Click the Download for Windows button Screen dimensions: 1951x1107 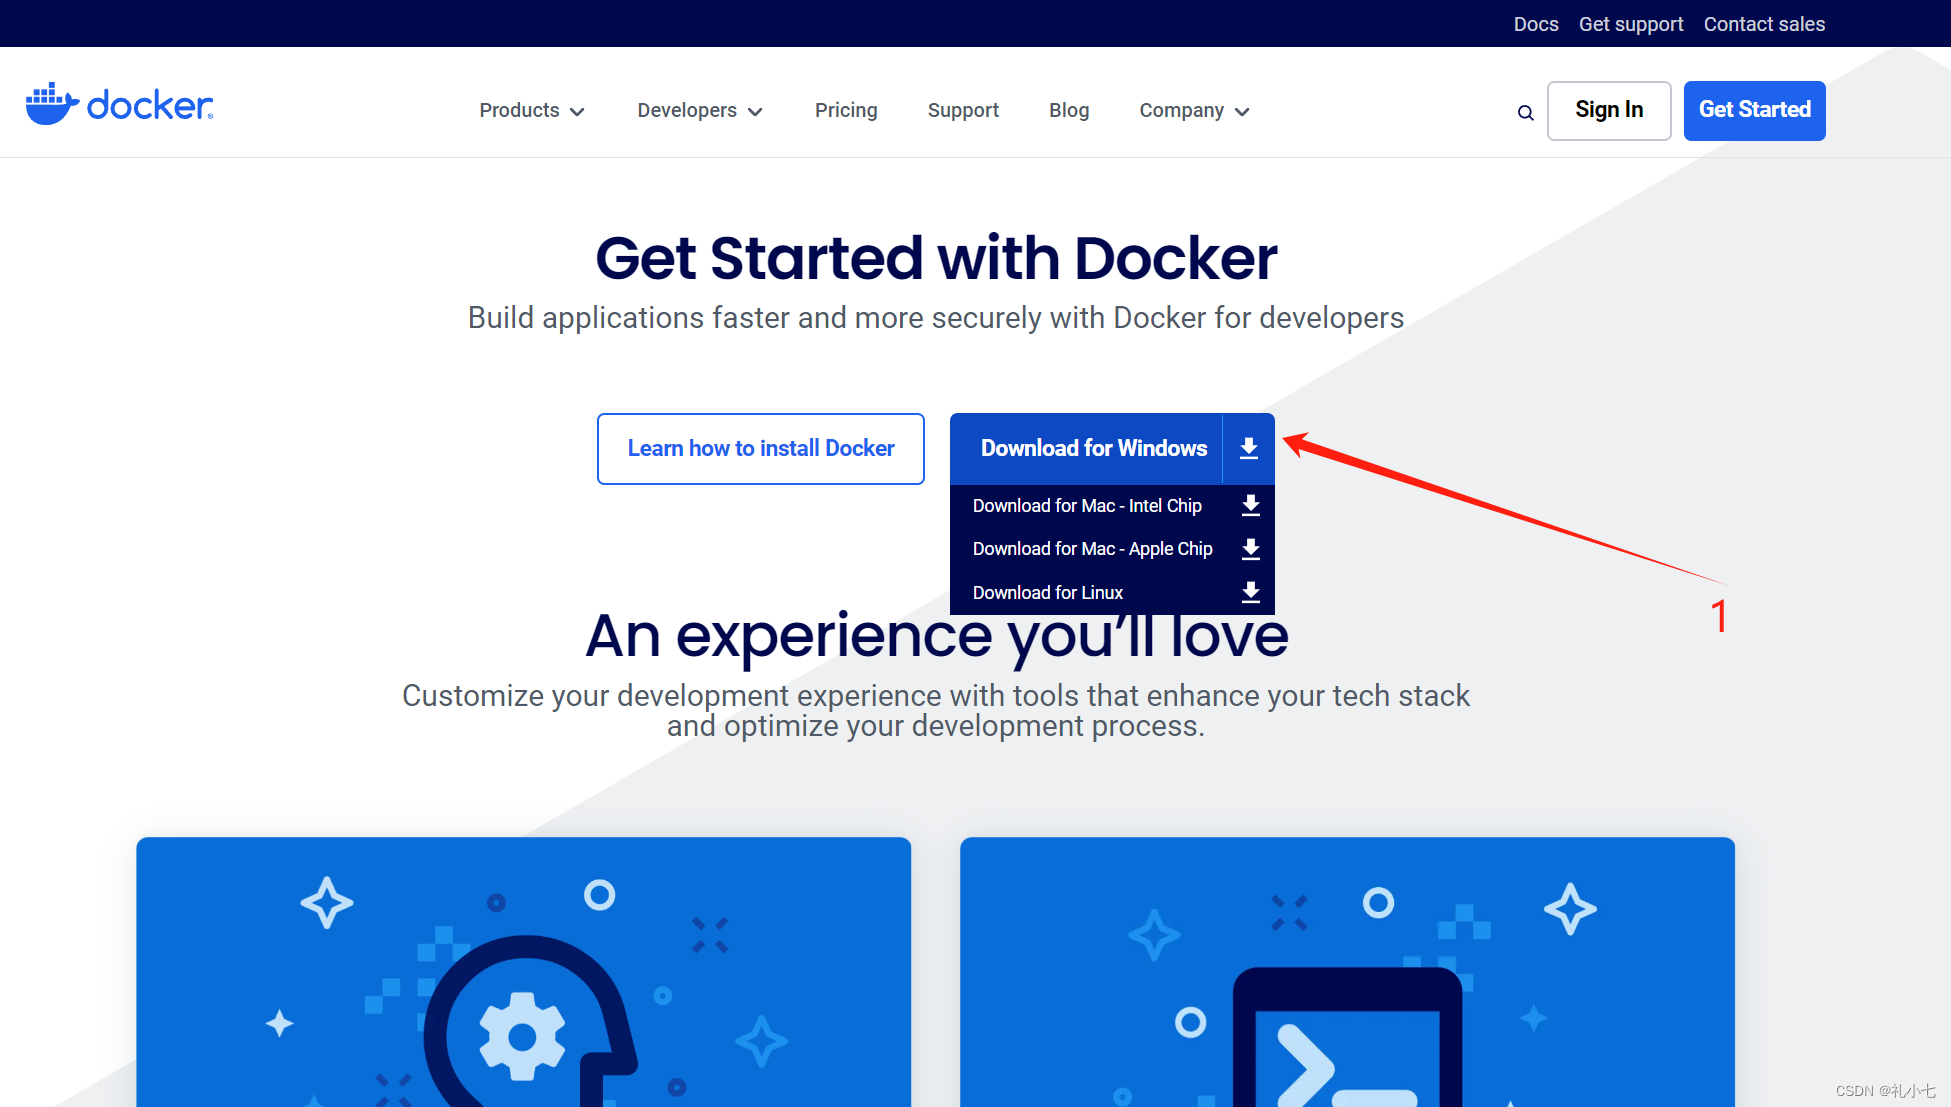(1091, 448)
